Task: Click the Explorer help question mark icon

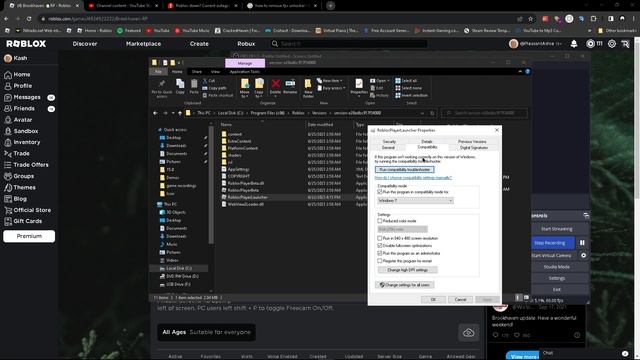Action: coord(527,71)
